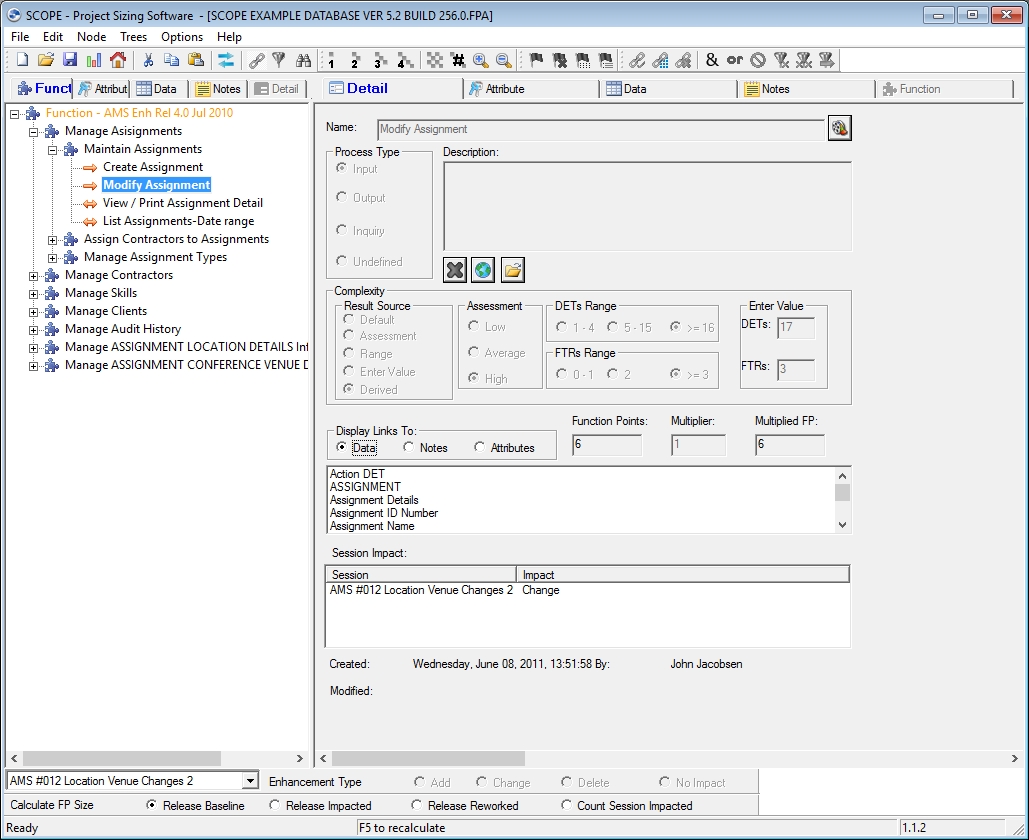The image size is (1029, 840).
Task: Click the AMS #012 session impact row
Action: tap(421, 590)
